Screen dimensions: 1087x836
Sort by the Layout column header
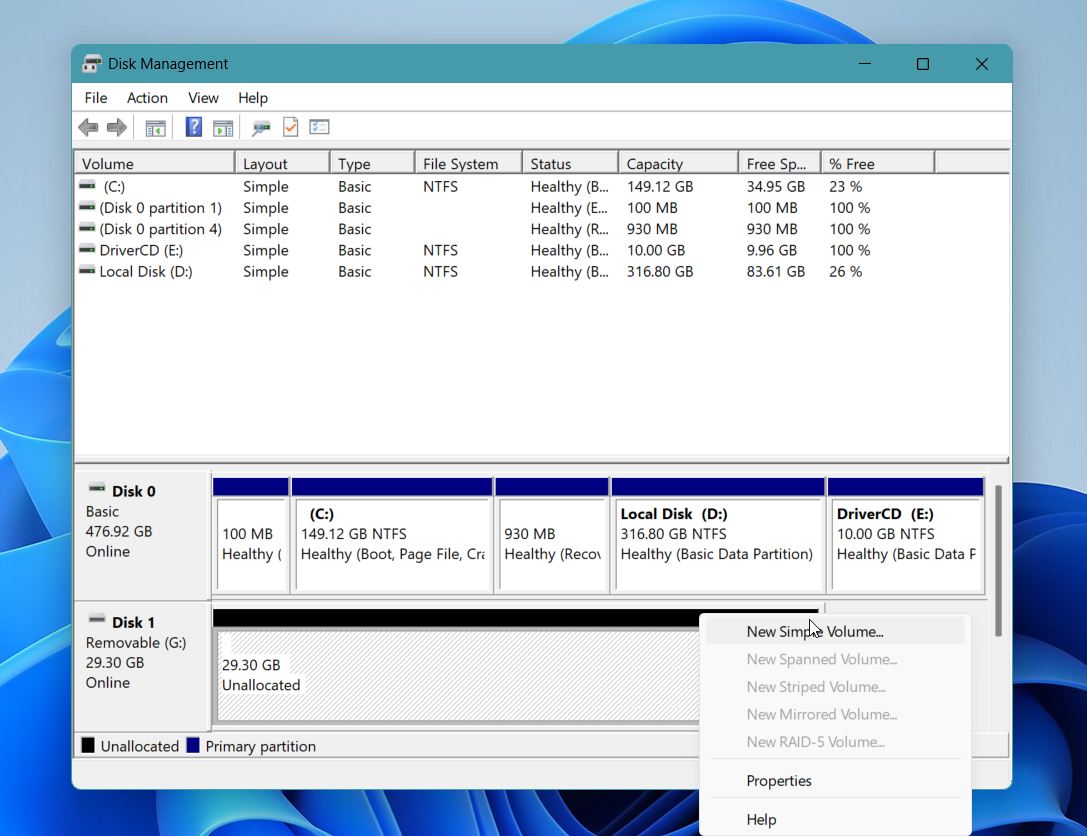[x=282, y=164]
